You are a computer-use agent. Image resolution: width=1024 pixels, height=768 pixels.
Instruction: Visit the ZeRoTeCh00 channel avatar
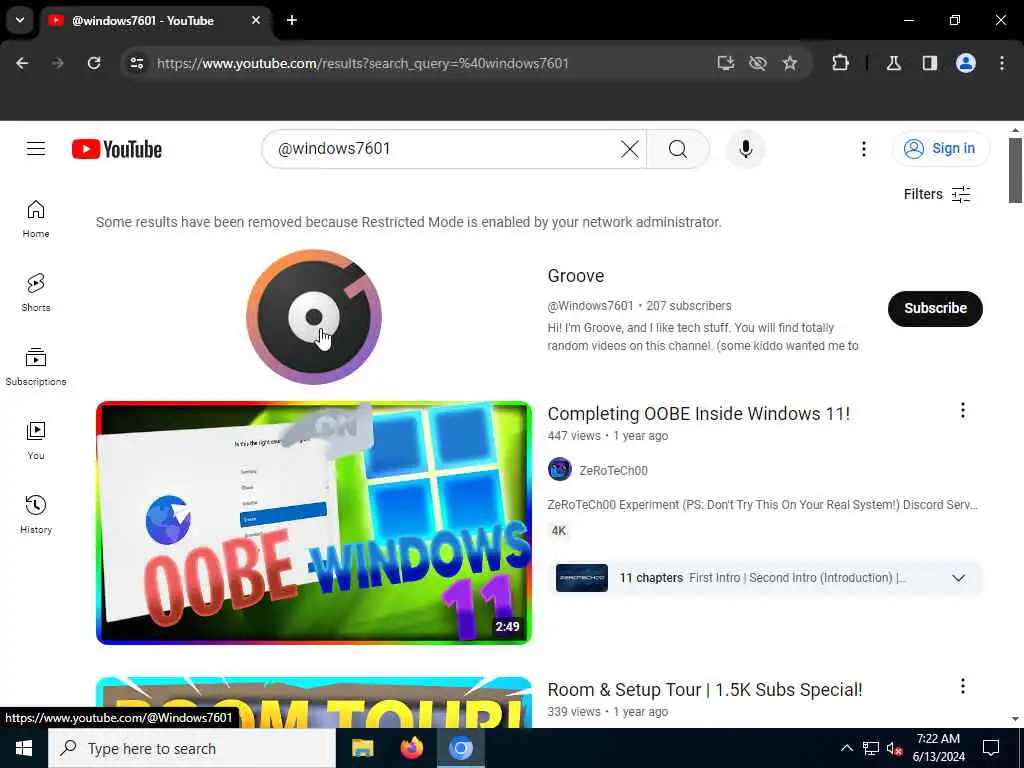tap(560, 470)
